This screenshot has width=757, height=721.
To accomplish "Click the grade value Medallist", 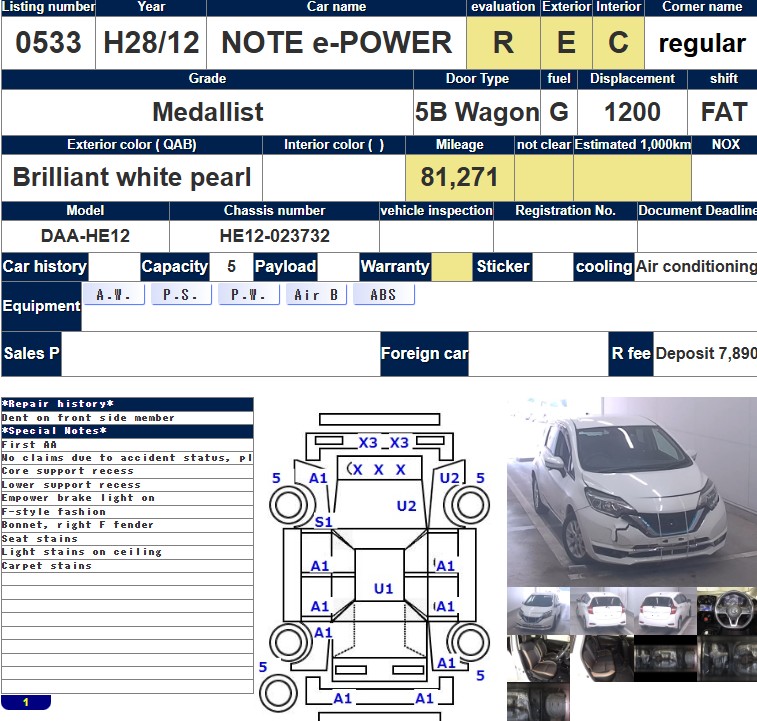I will (208, 112).
